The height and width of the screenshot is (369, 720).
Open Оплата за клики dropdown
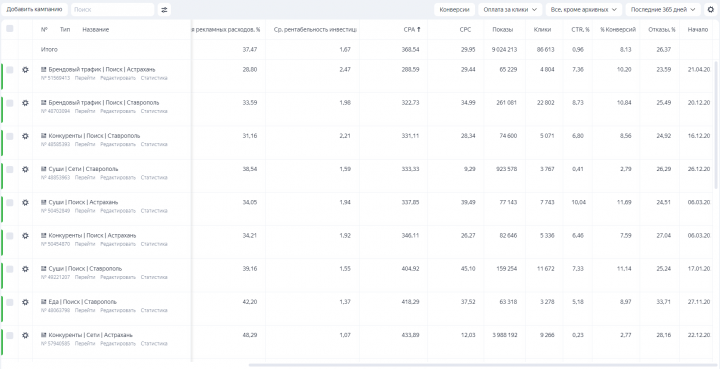(x=510, y=9)
